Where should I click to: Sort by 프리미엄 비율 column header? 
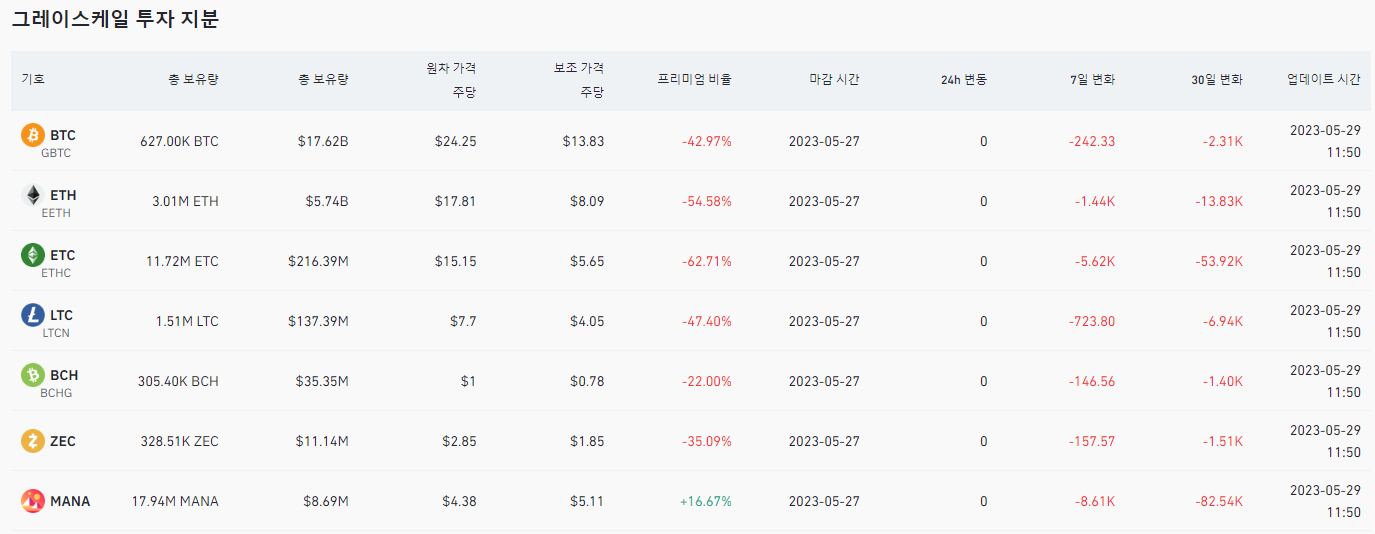coord(695,79)
